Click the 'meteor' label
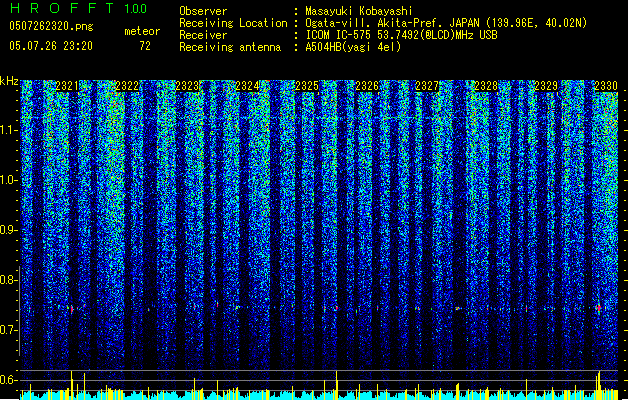Screen dimensions: 629x400 coord(142,31)
